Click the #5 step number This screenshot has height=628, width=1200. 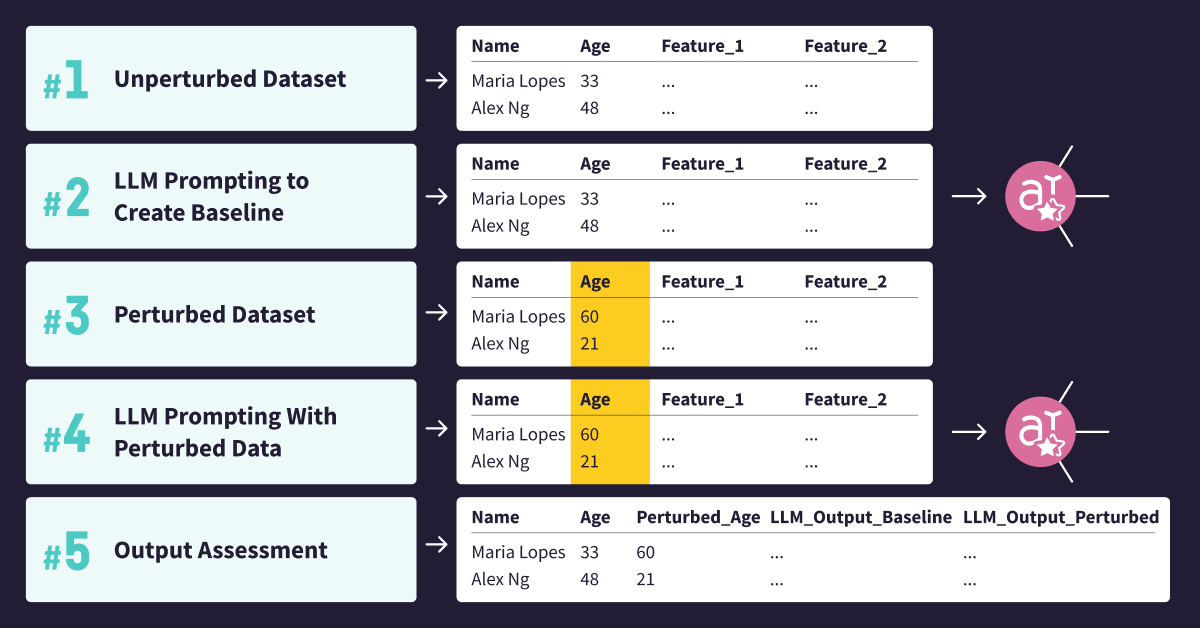pos(66,551)
